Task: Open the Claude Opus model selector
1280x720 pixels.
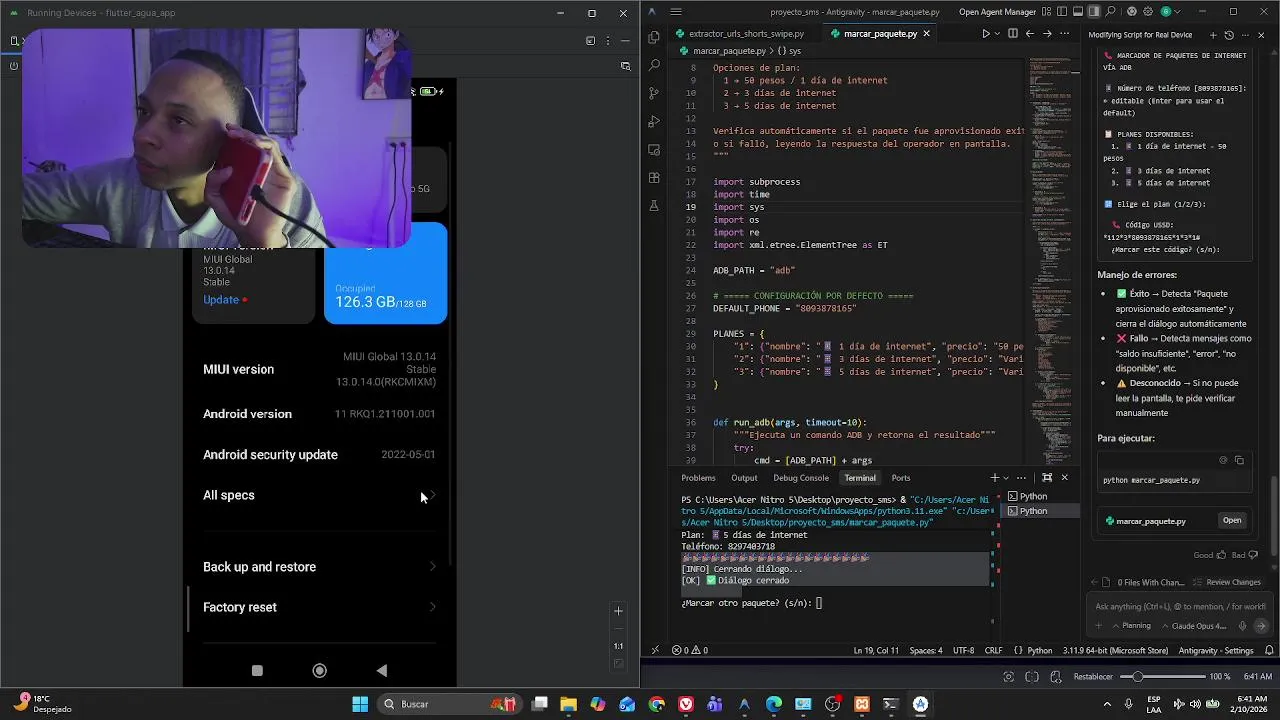Action: point(1194,626)
